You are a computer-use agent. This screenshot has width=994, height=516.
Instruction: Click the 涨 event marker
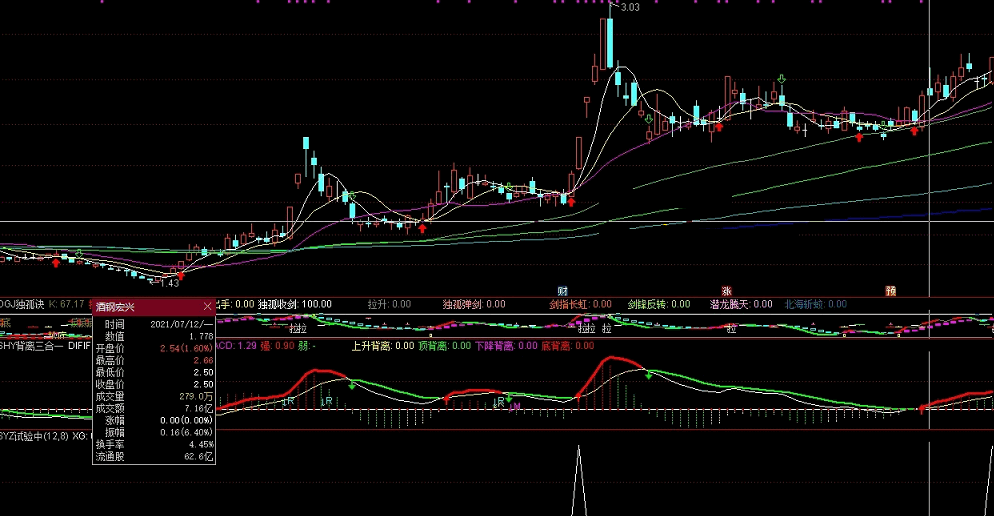[x=726, y=291]
